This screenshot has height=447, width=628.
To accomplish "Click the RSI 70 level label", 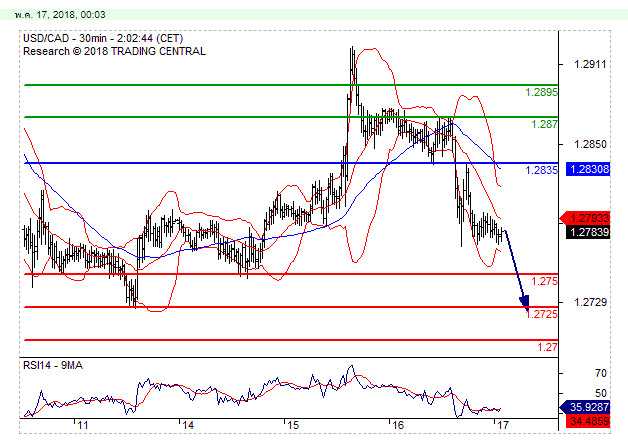I will [x=601, y=373].
